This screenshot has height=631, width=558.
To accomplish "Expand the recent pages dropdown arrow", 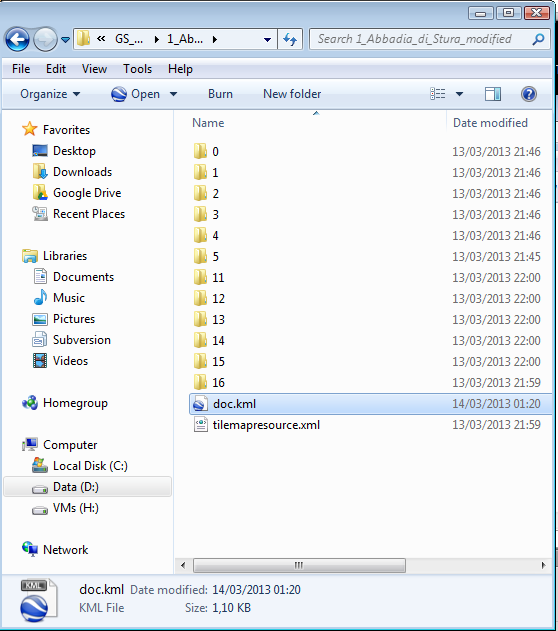I will [x=65, y=39].
